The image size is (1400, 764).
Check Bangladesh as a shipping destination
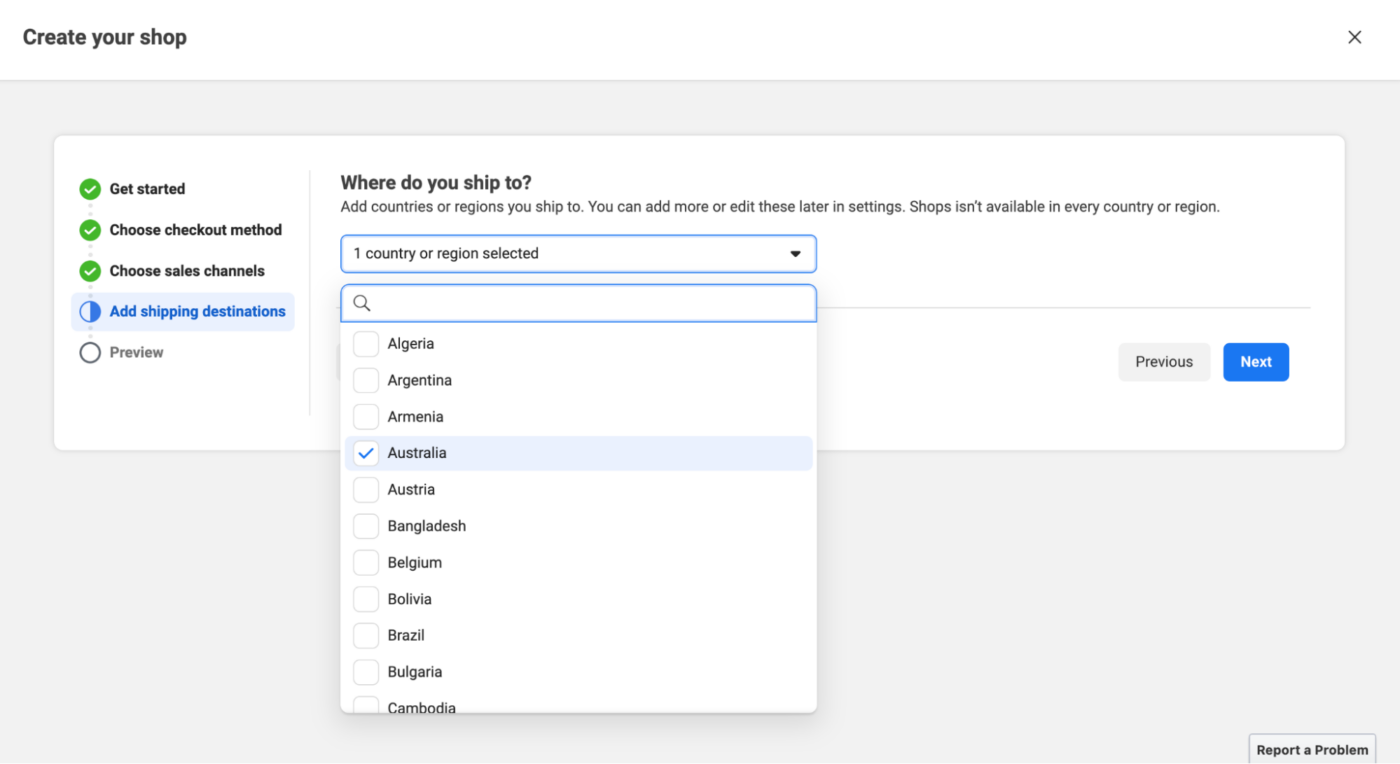coord(365,525)
